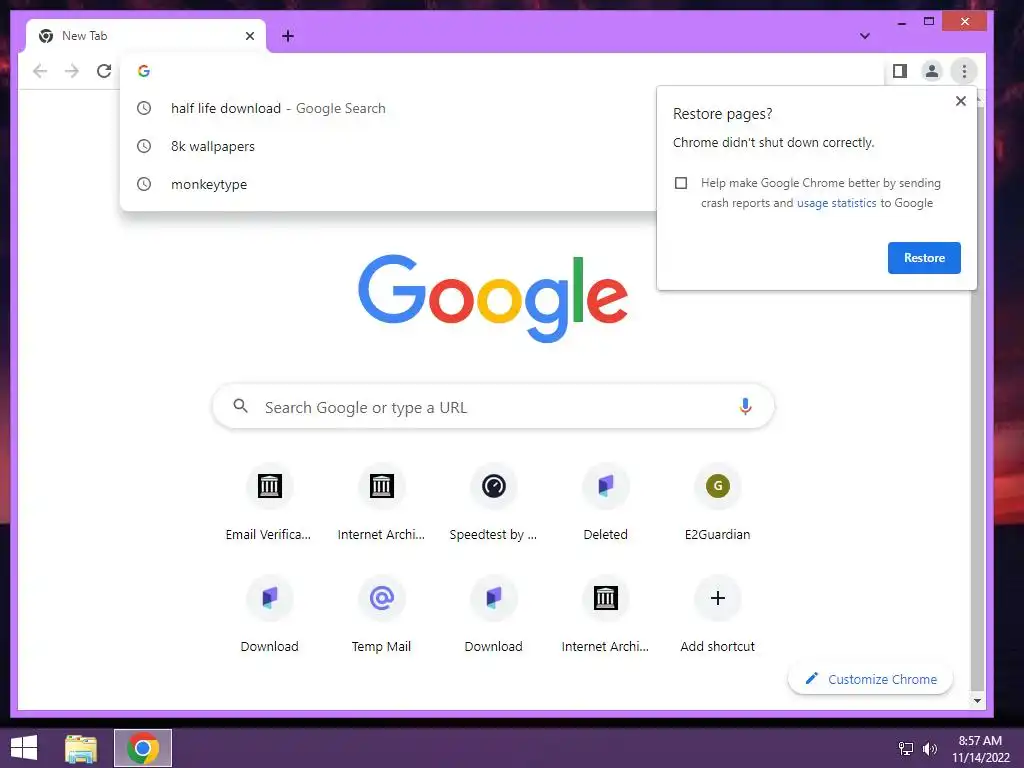Open the E2Guardian shortcut
This screenshot has width=1024, height=768.
(x=718, y=503)
